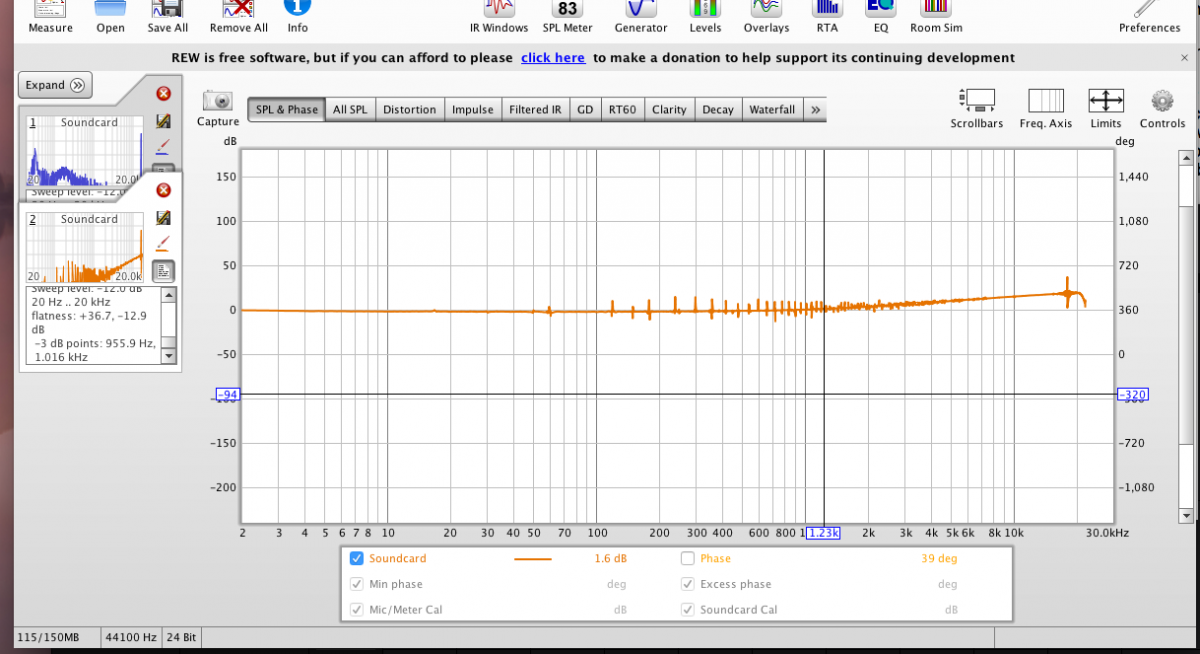Click graph vertical scrollbar down arrow
The height and width of the screenshot is (654, 1200).
click(1186, 515)
